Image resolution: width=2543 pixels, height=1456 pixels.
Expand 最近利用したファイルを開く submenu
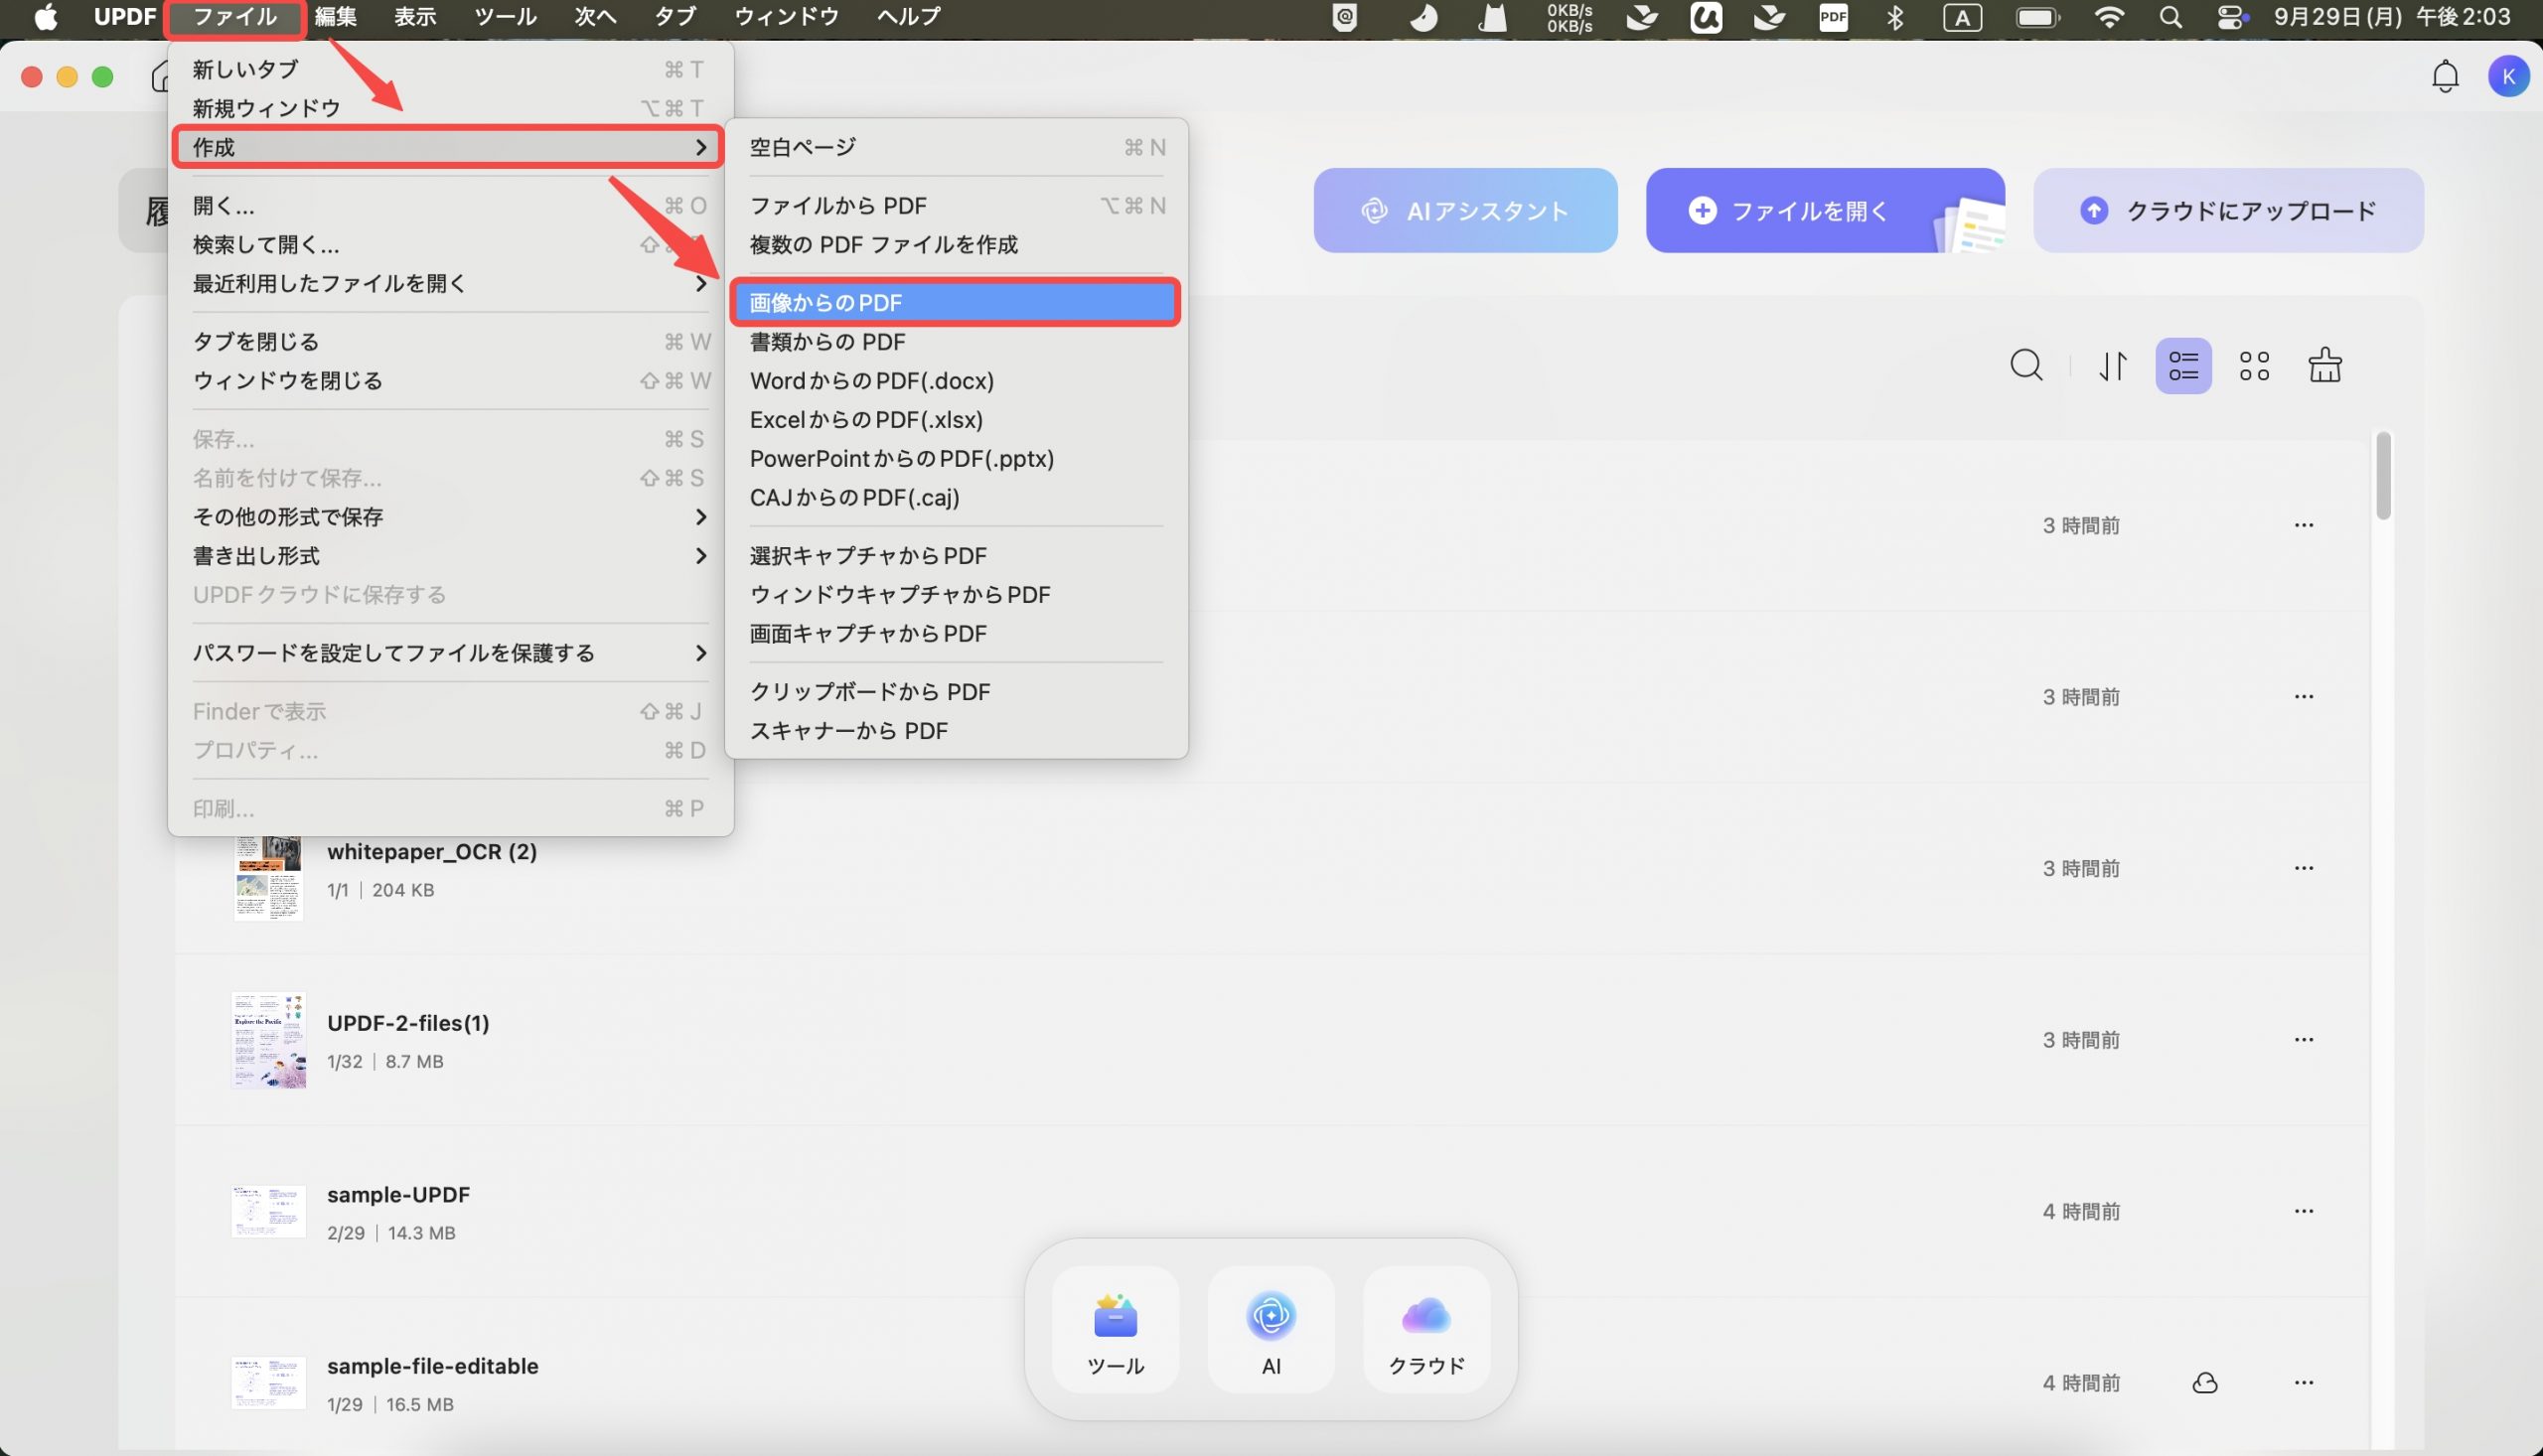tap(449, 283)
